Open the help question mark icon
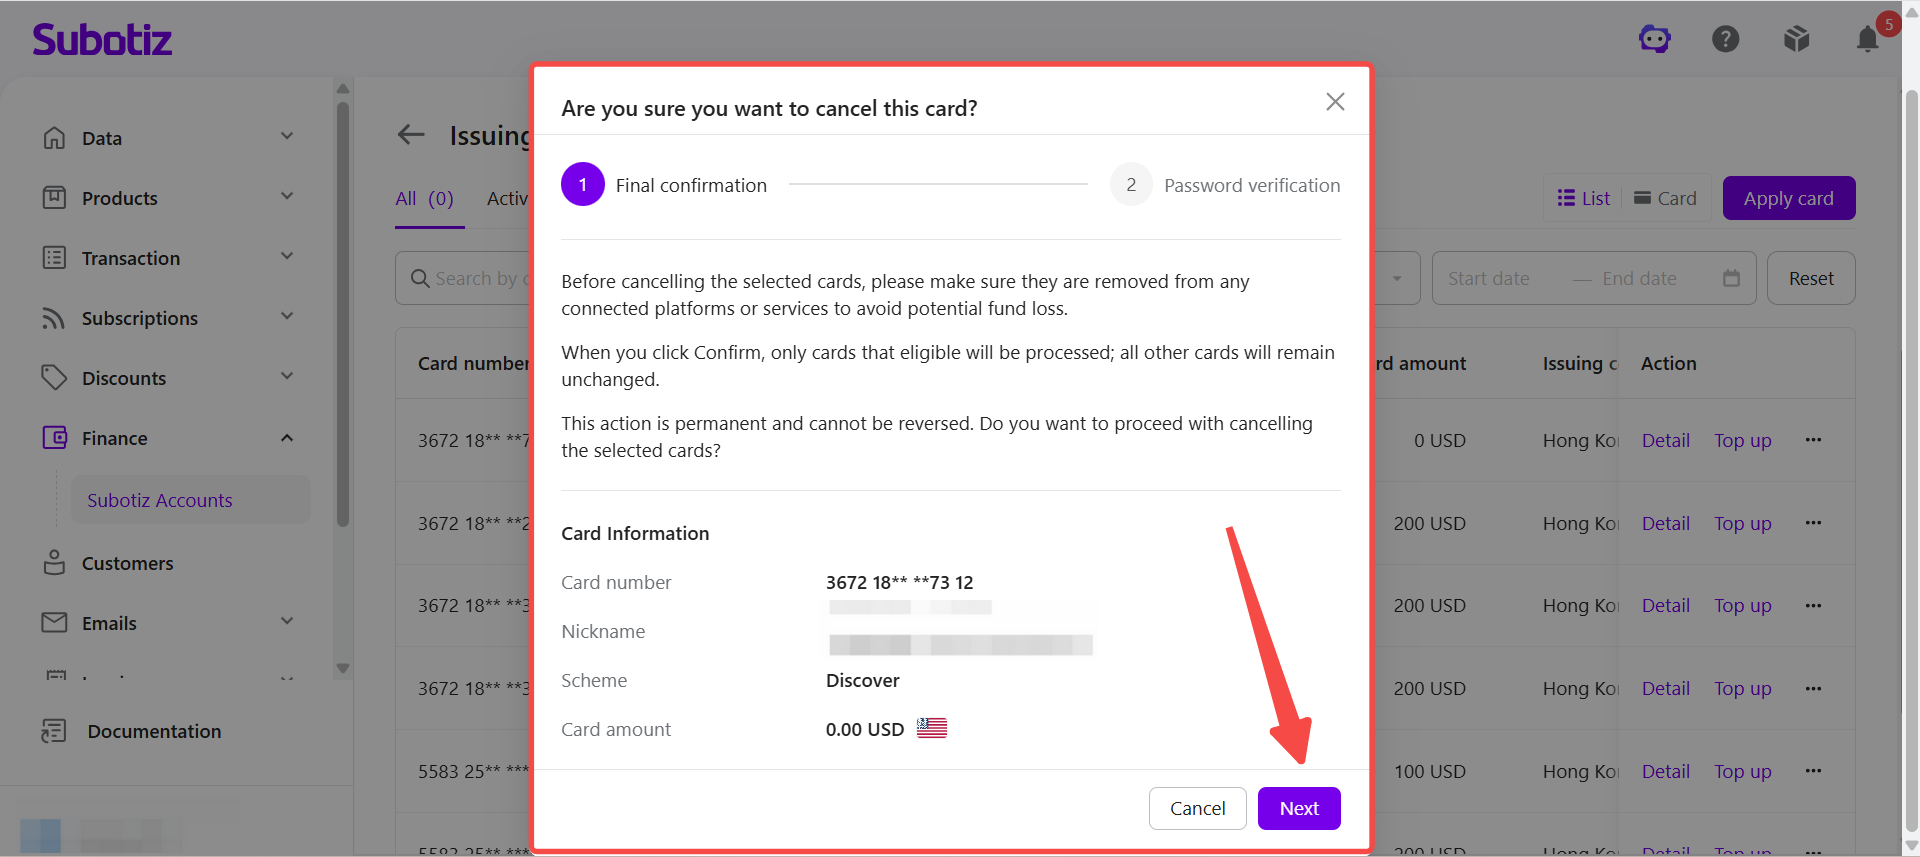The image size is (1920, 857). pyautogui.click(x=1725, y=39)
